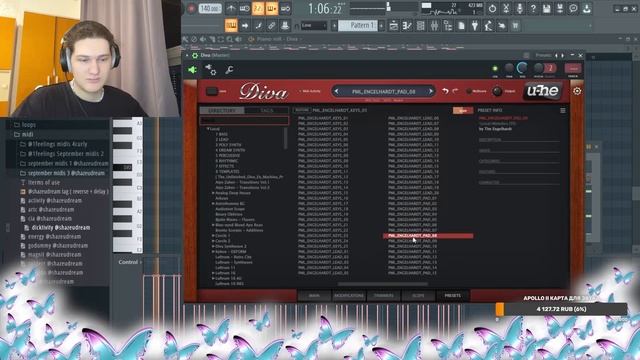Viewport: 640px width, 360px height.
Task: Open the mixer from FL toolbar
Action: [x=434, y=26]
